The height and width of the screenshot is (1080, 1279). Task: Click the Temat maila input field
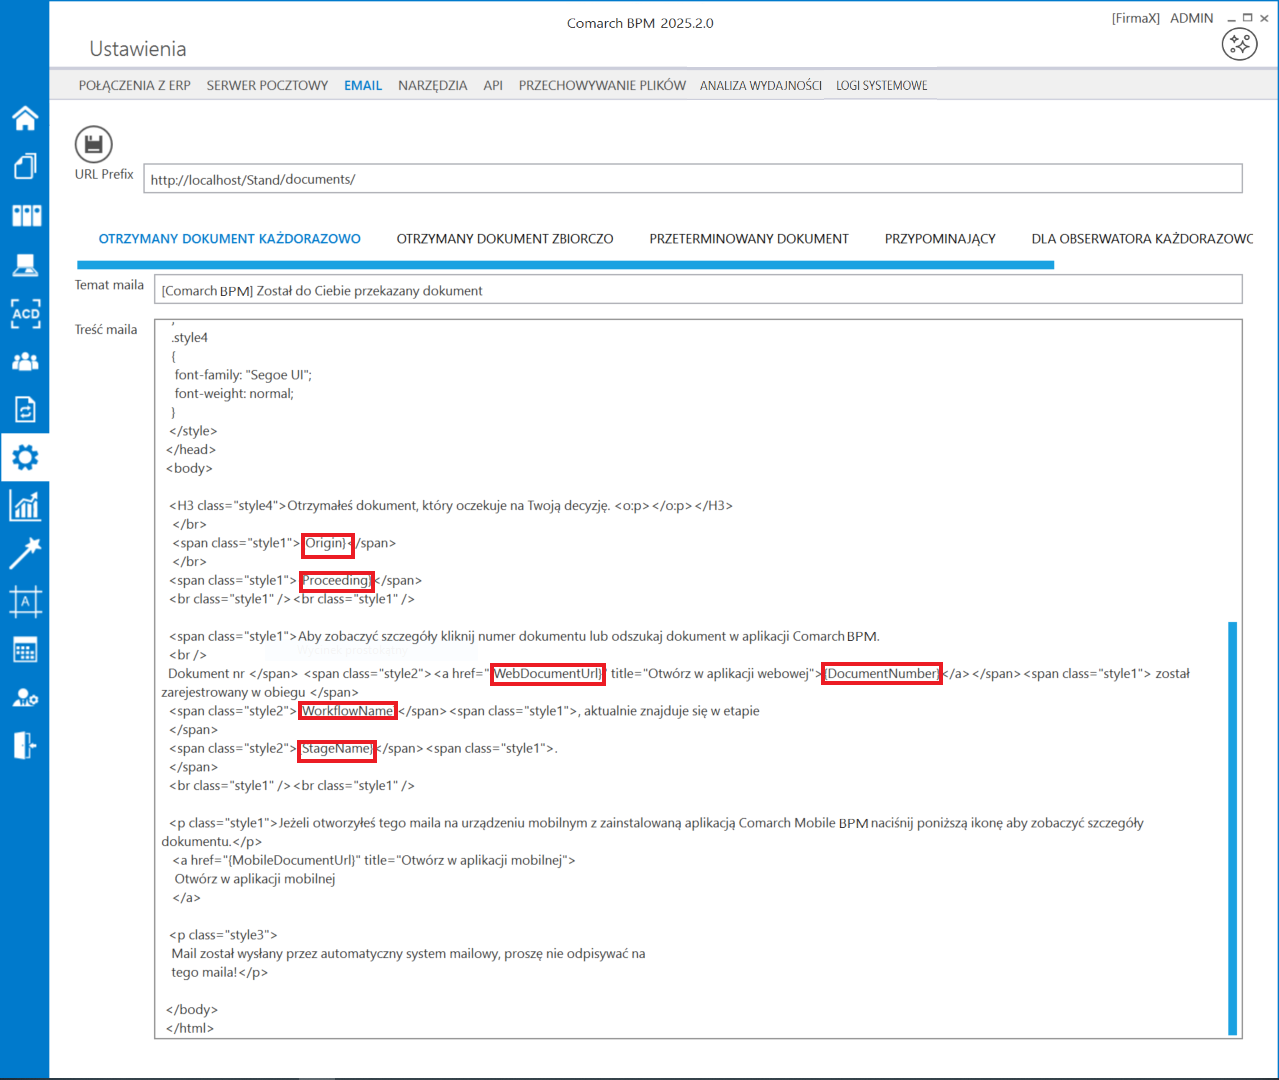[698, 290]
